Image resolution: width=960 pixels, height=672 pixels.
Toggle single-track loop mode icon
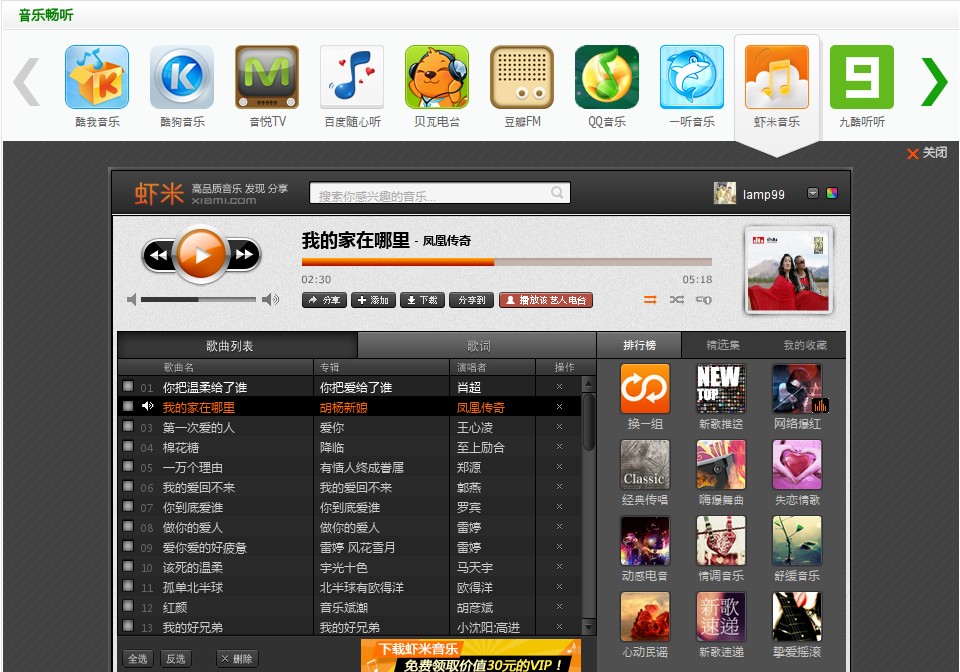pyautogui.click(x=703, y=299)
